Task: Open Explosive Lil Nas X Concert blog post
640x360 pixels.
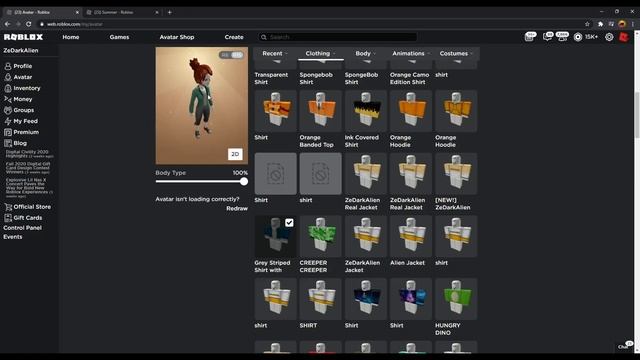Action: 29,188
